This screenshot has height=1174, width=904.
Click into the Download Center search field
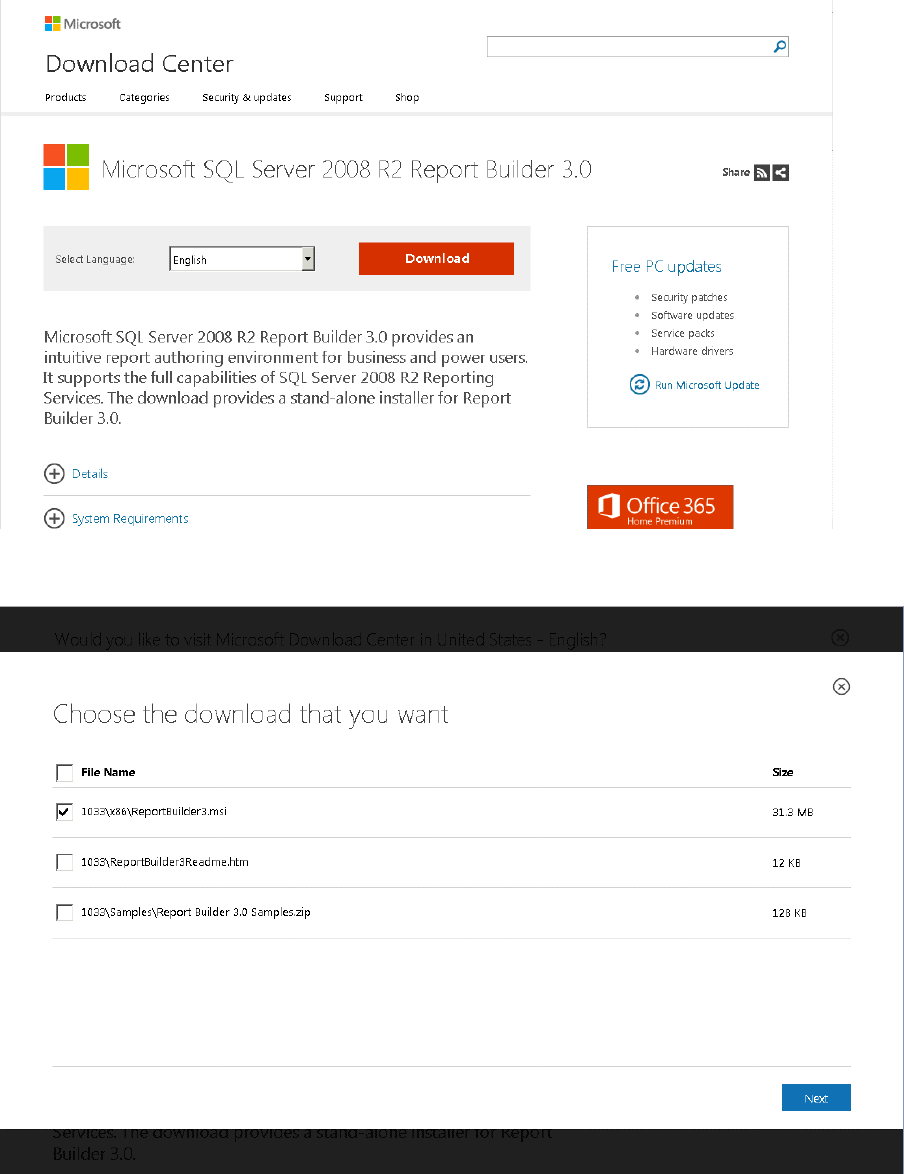pos(628,47)
